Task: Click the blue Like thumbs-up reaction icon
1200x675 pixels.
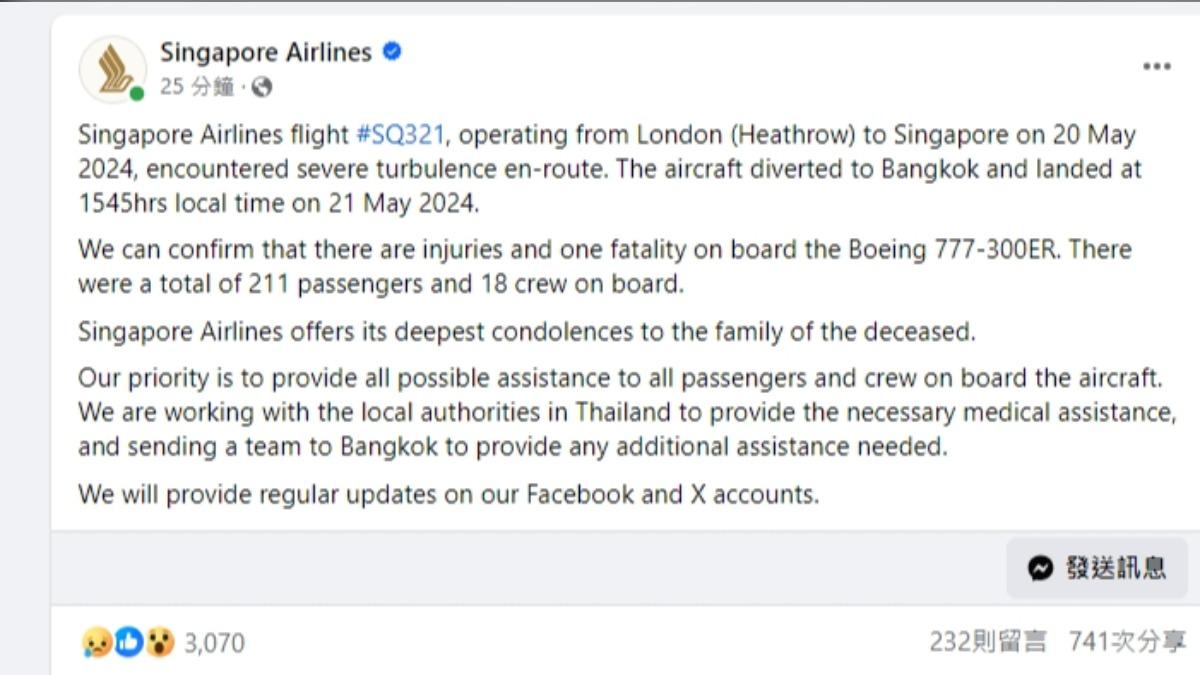Action: pos(128,642)
